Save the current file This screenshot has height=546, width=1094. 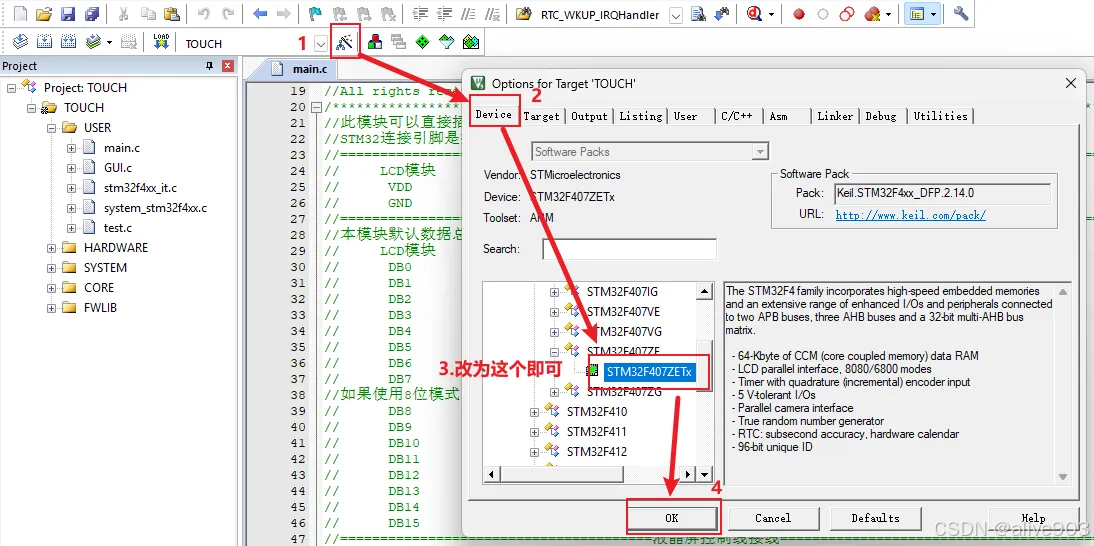tap(68, 13)
